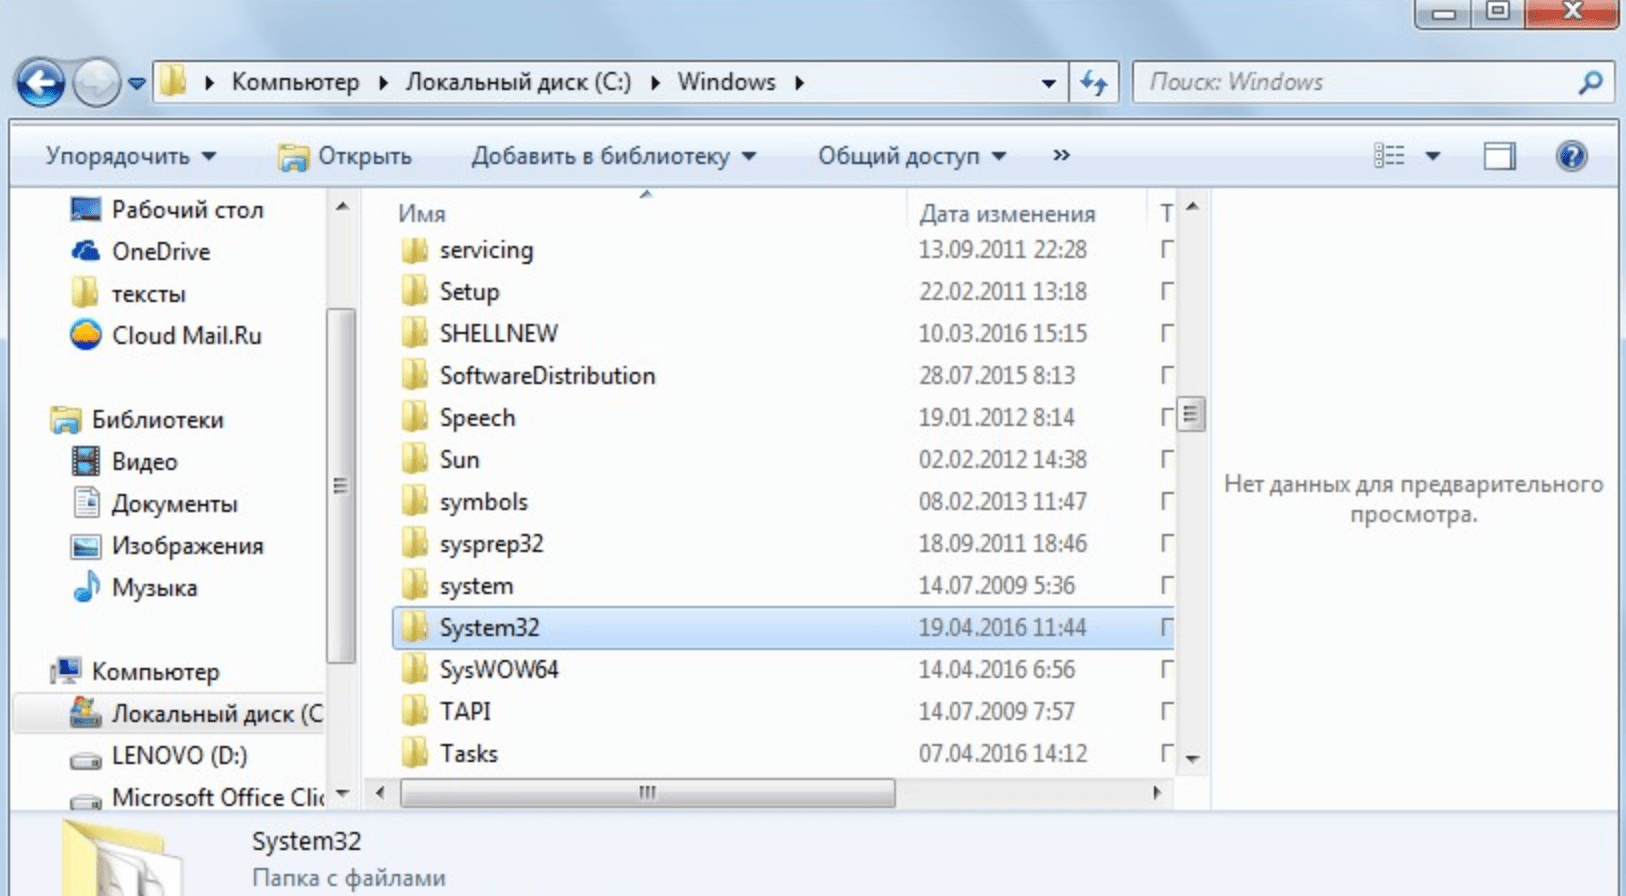Open the Общий доступ menu
Image resolution: width=1626 pixels, height=896 pixels.
pos(911,156)
